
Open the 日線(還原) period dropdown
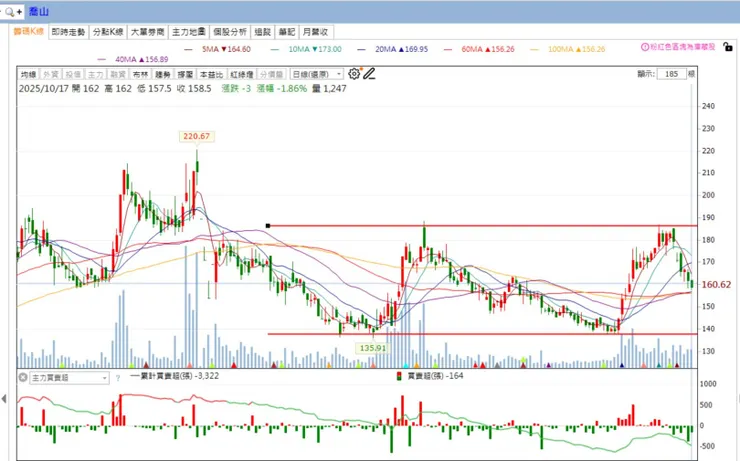[316, 75]
